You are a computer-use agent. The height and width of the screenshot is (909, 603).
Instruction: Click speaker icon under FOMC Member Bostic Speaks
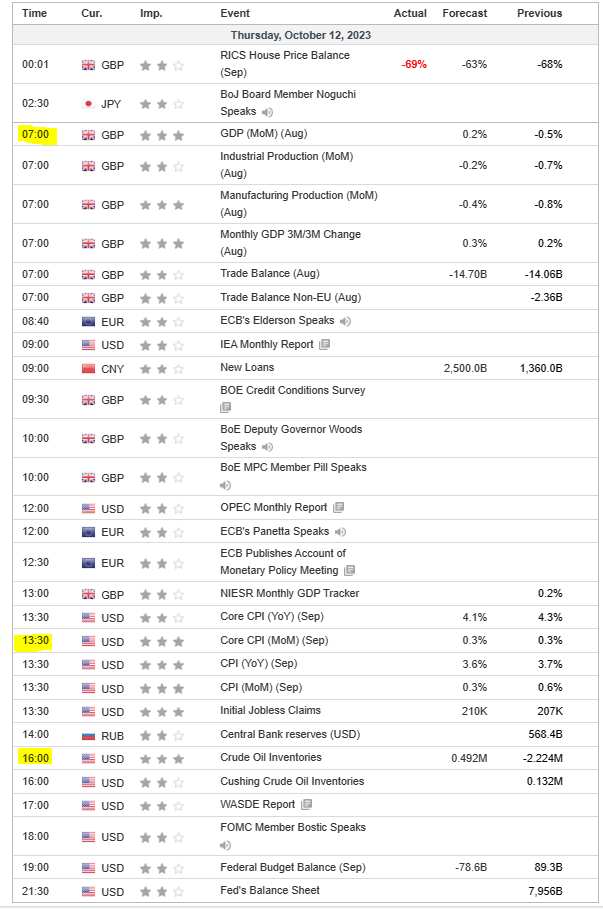point(226,844)
